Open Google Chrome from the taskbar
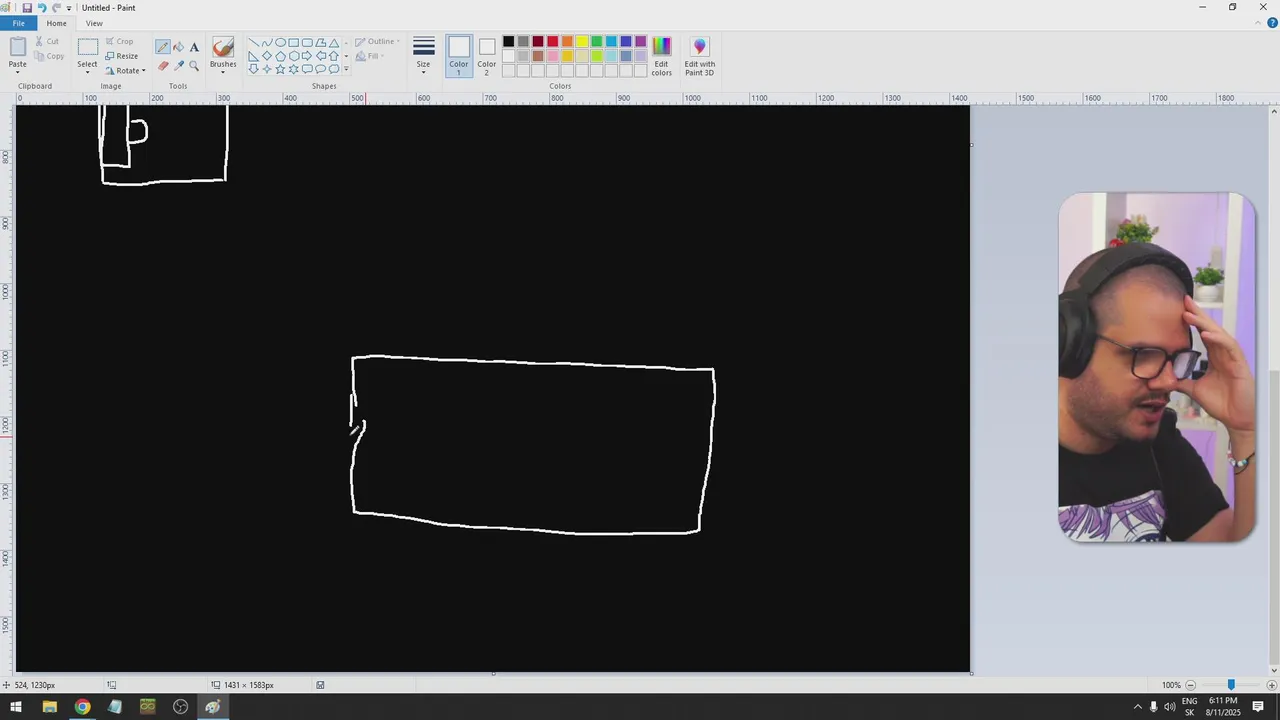This screenshot has height=720, width=1280. click(82, 707)
